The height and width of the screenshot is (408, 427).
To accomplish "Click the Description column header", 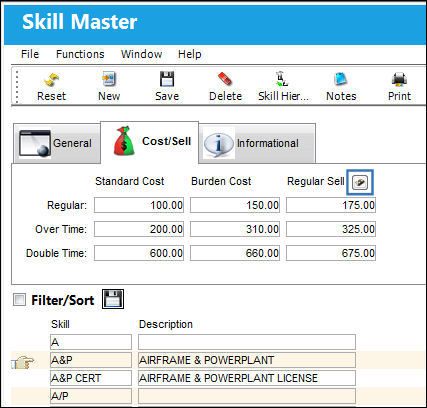I will 166,324.
